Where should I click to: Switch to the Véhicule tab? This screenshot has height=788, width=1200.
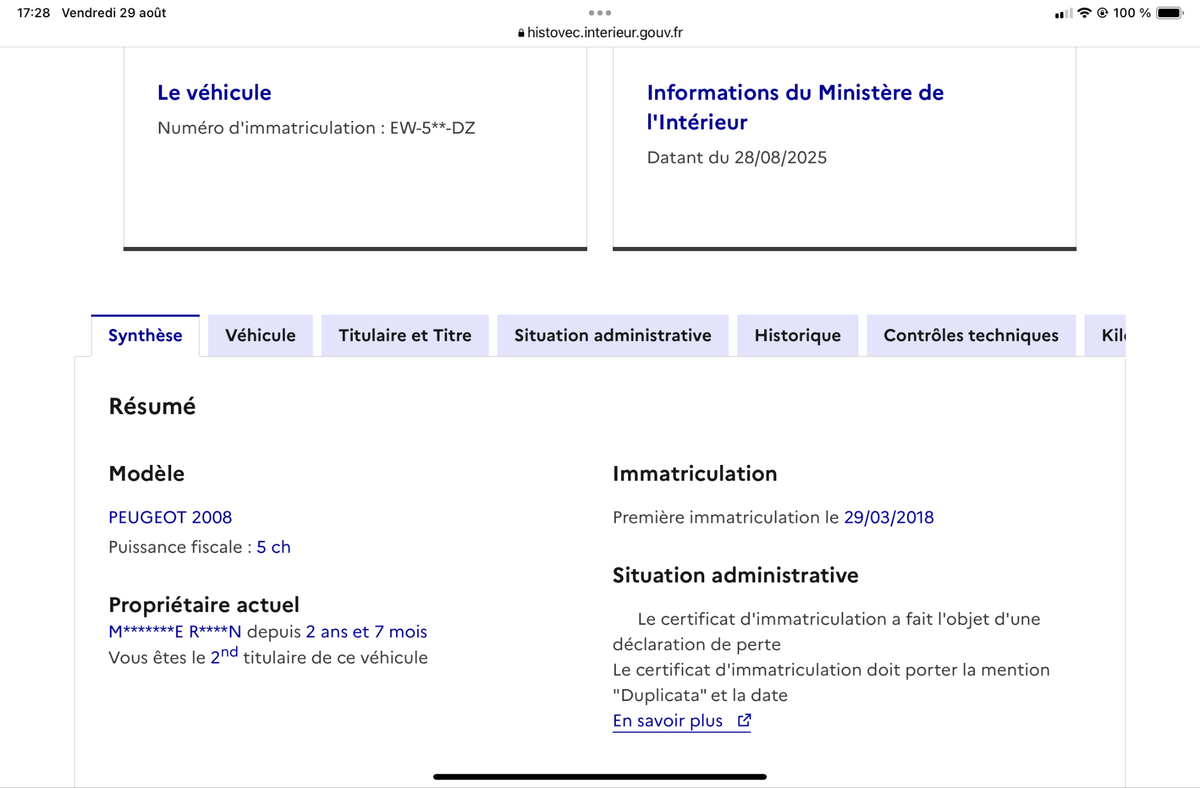[x=260, y=335]
